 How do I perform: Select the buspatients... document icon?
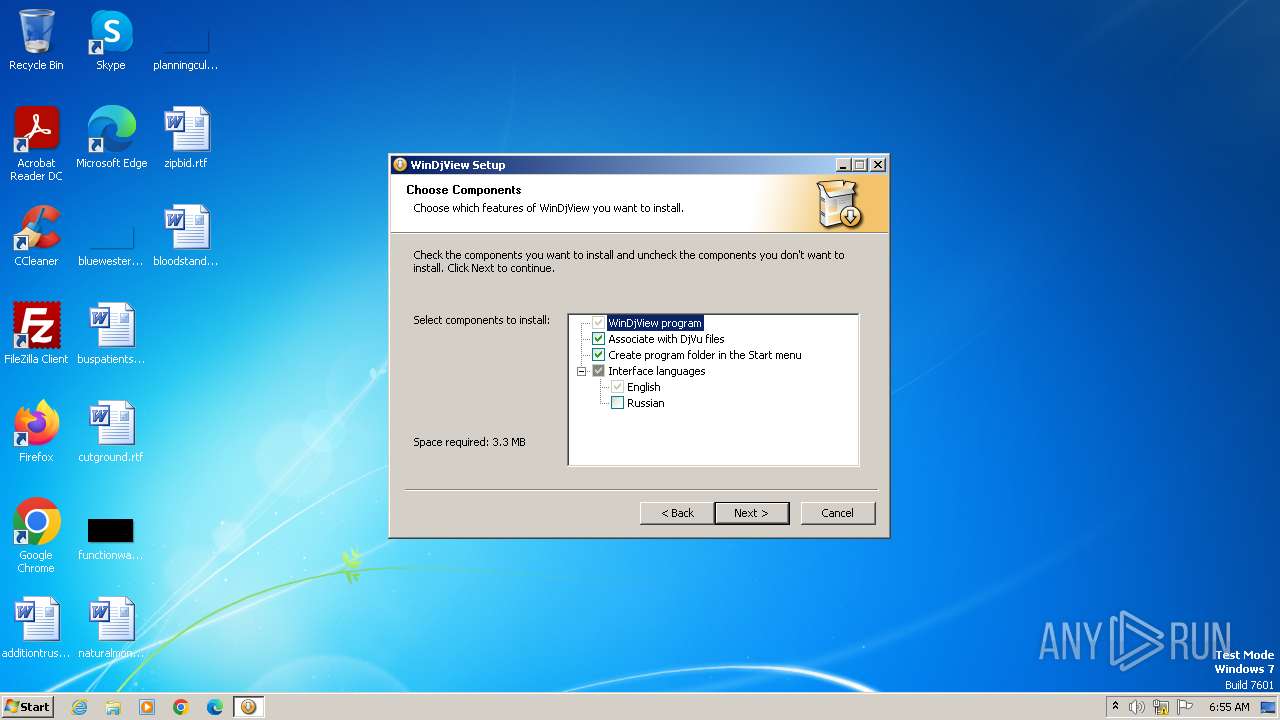[111, 334]
